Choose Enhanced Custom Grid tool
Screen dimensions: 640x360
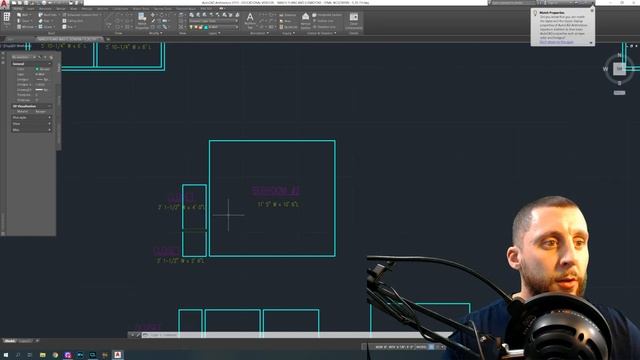click(81, 15)
